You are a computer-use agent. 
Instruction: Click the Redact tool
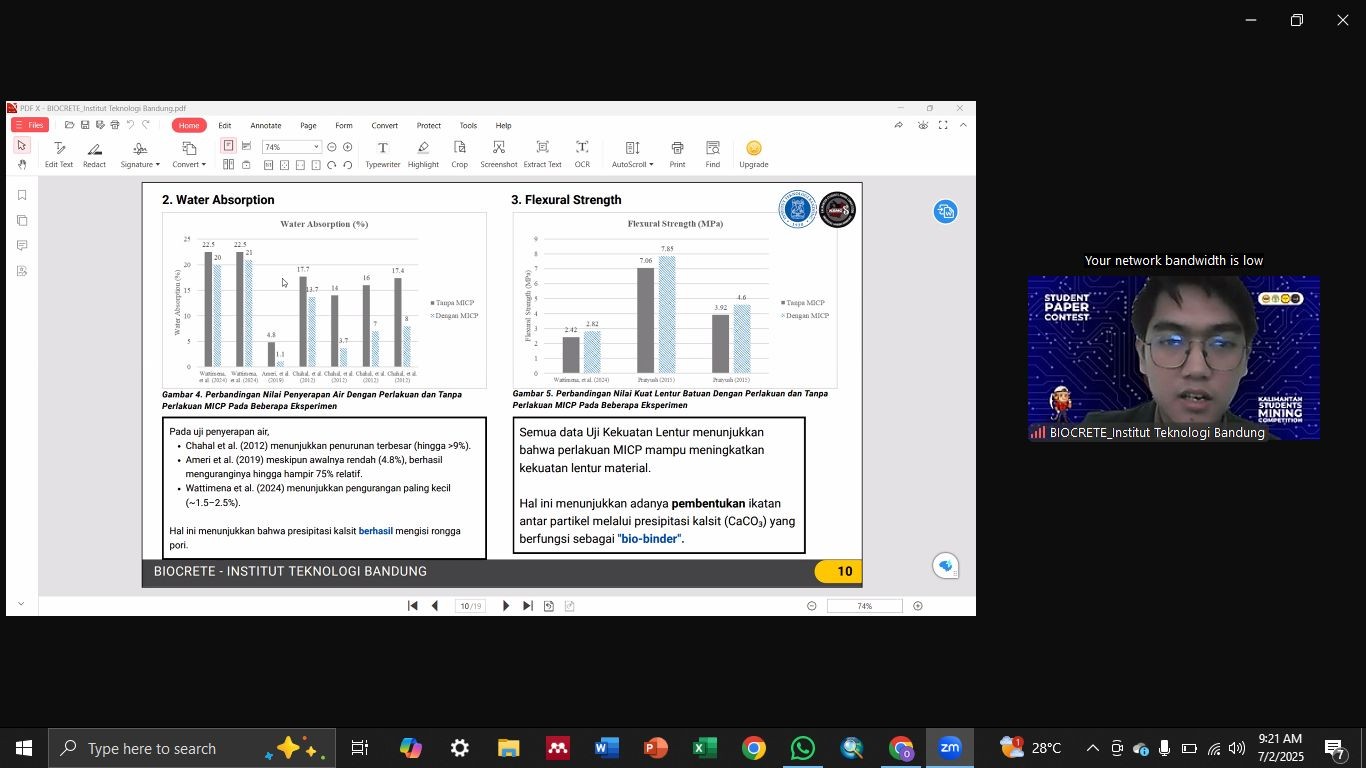tap(94, 154)
